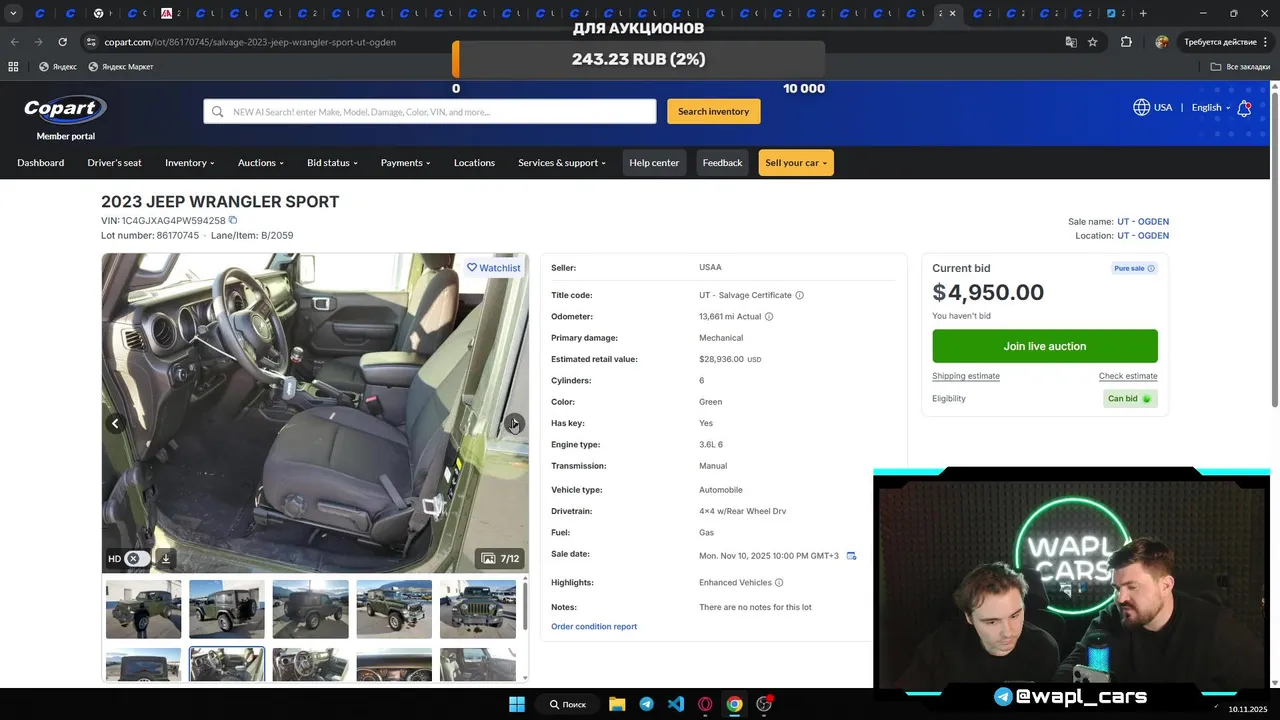This screenshot has width=1280, height=720.
Task: Click the Can bid eligibility badge
Action: click(1130, 398)
